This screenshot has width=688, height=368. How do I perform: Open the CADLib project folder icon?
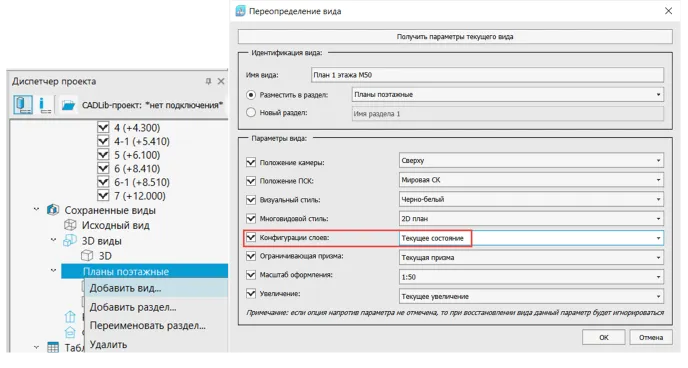pyautogui.click(x=68, y=105)
